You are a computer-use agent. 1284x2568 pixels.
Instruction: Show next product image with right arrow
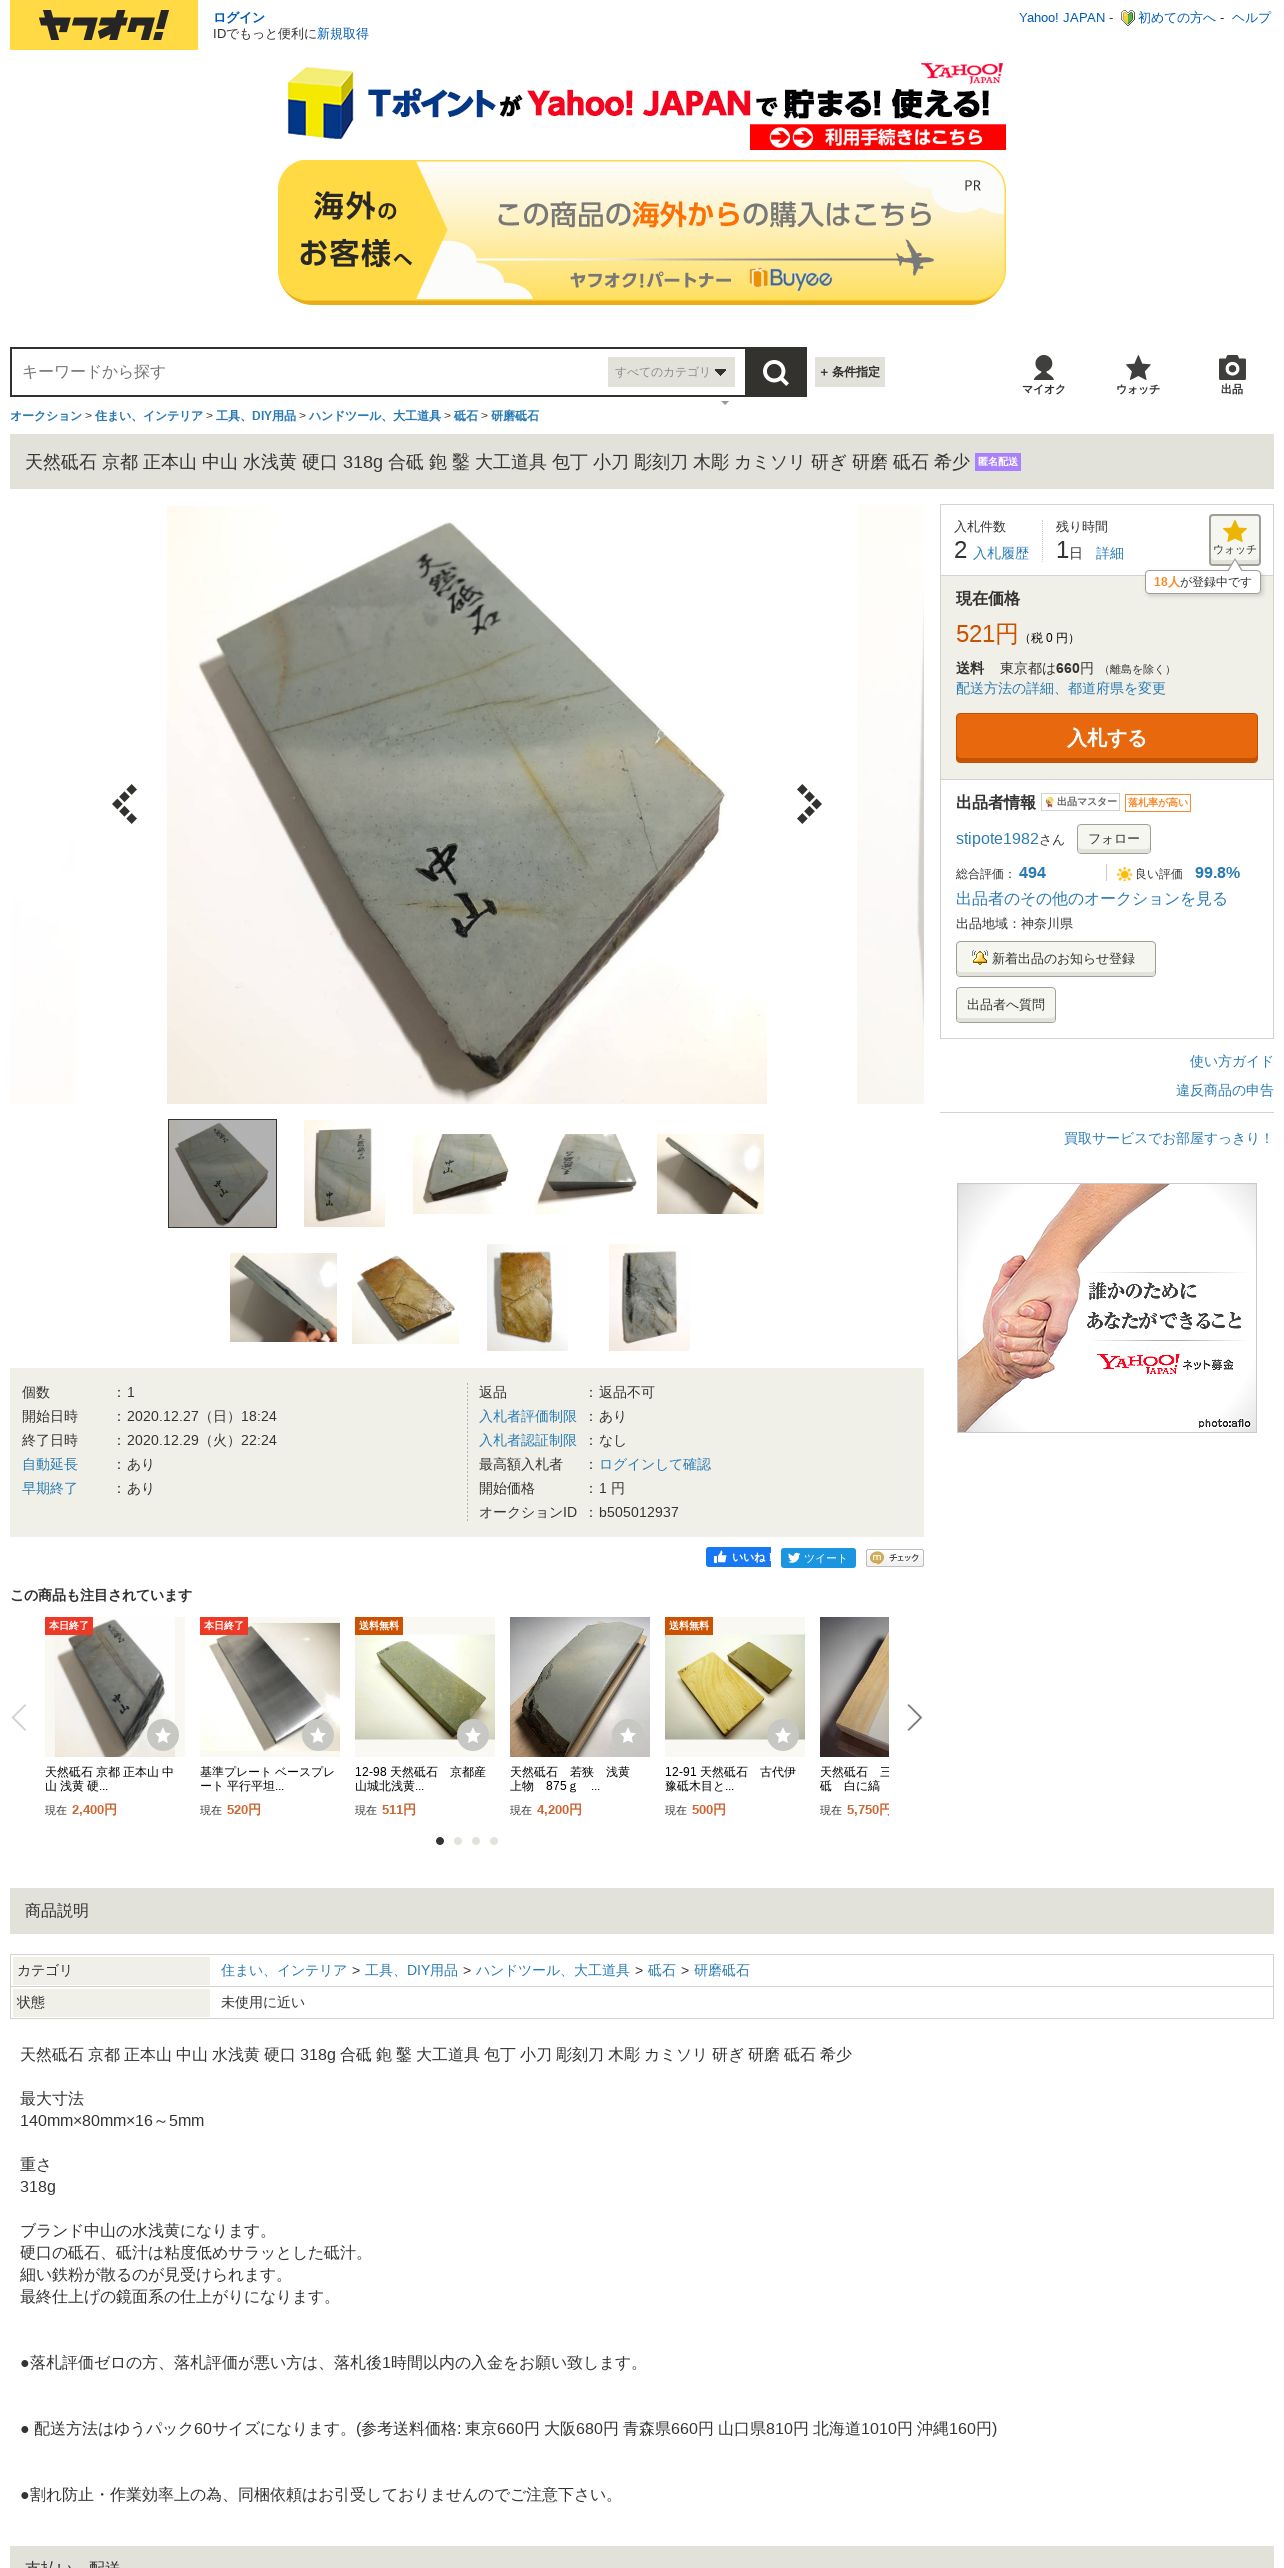pos(809,804)
